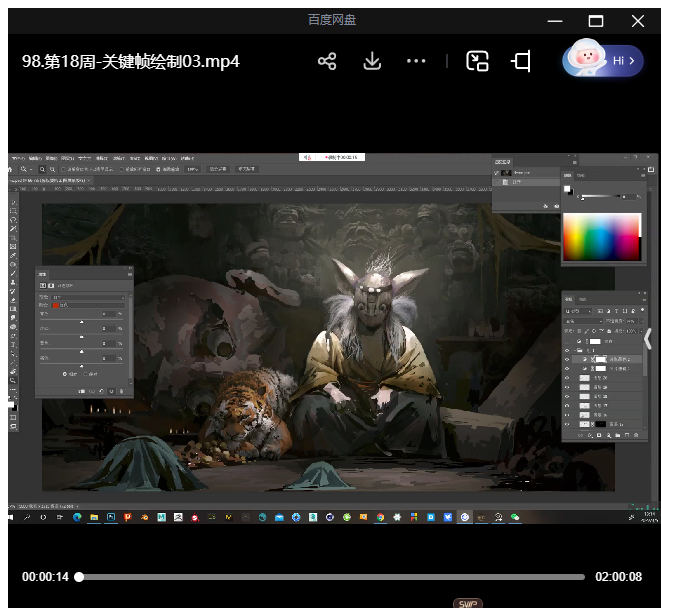Switch to mini picture-in-picture window mode

(x=477, y=61)
